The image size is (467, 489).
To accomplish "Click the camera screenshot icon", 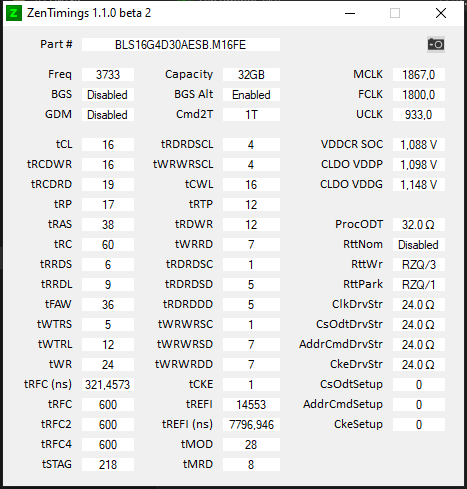I will point(436,44).
